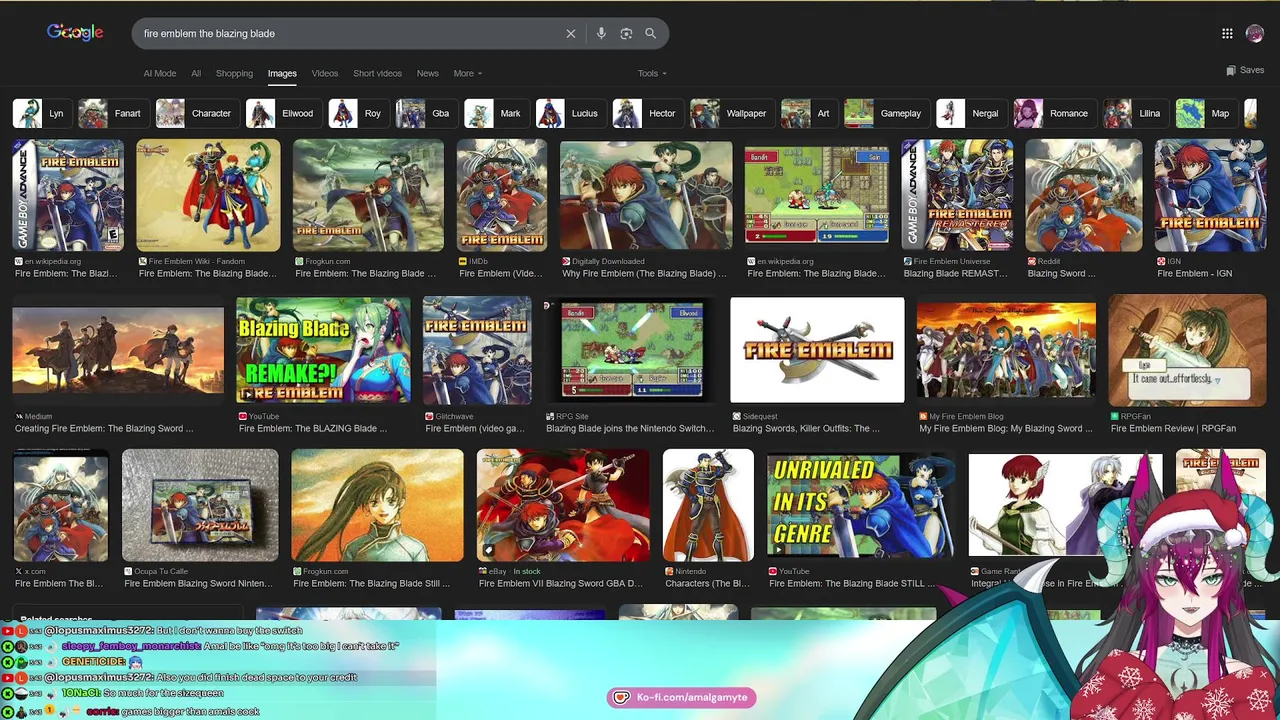Image resolution: width=1280 pixels, height=720 pixels.
Task: Open the Short videos tab
Action: click(377, 73)
